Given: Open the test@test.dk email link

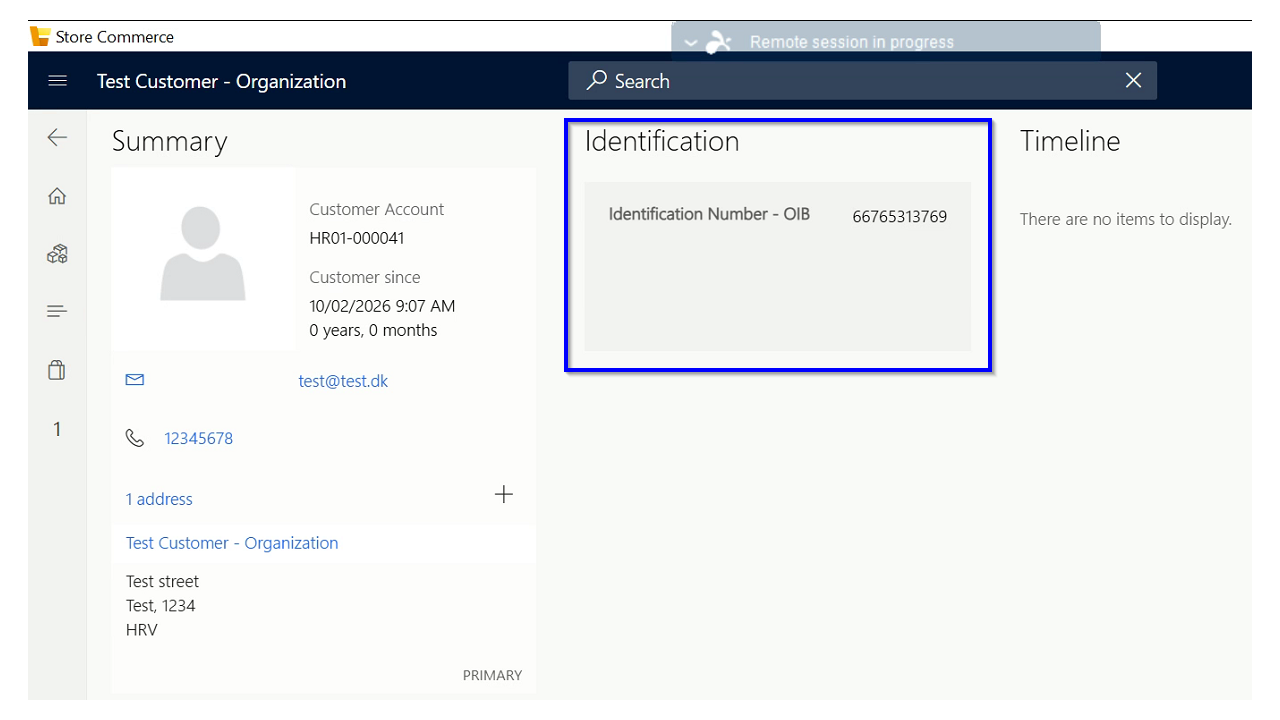Looking at the screenshot, I should click(343, 381).
